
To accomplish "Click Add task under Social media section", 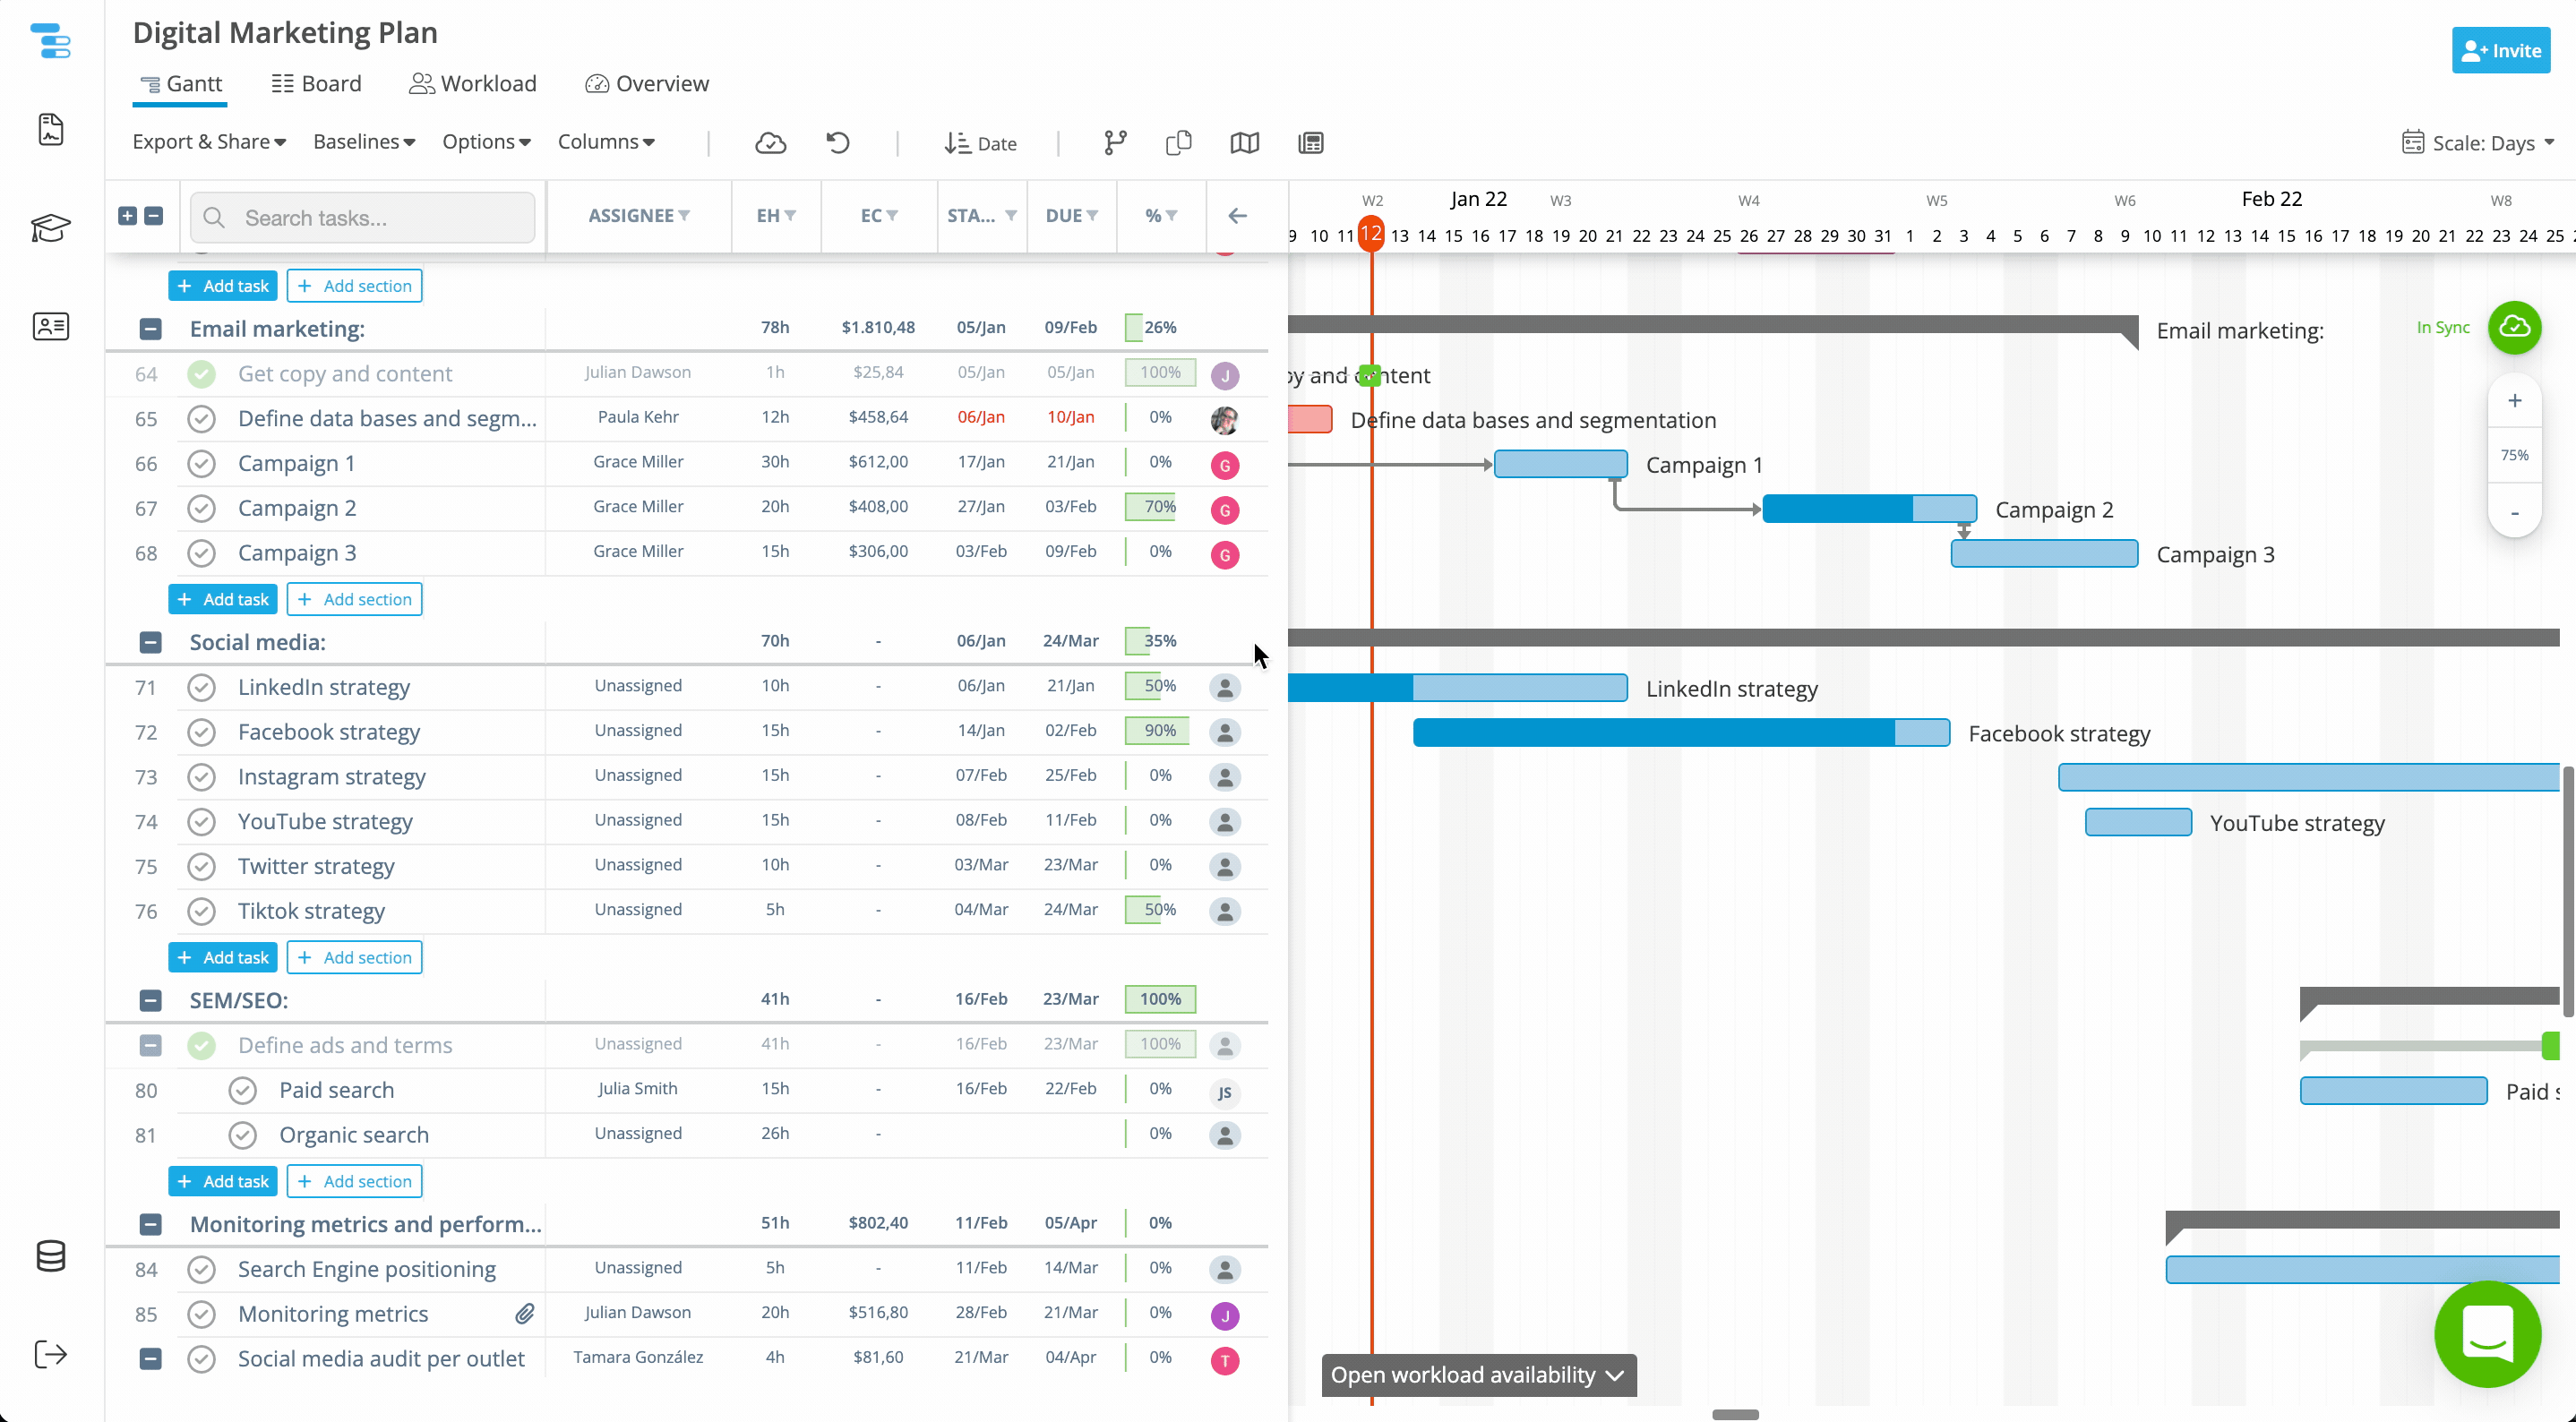I will tap(223, 957).
